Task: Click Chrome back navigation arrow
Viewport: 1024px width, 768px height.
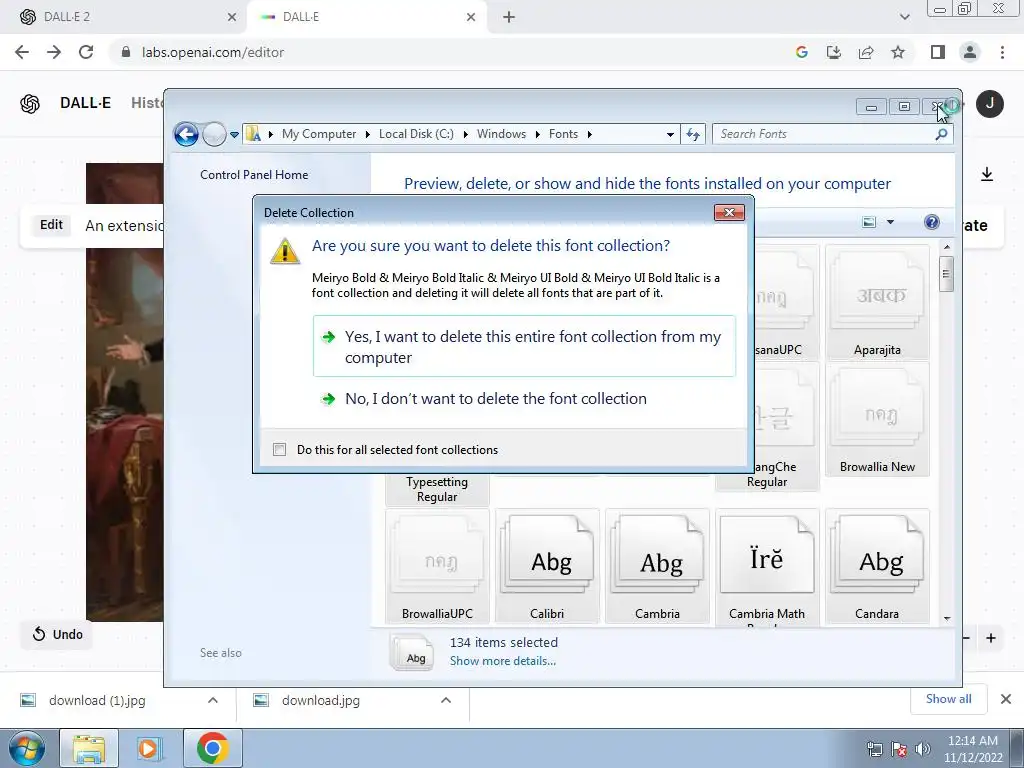Action: point(22,52)
